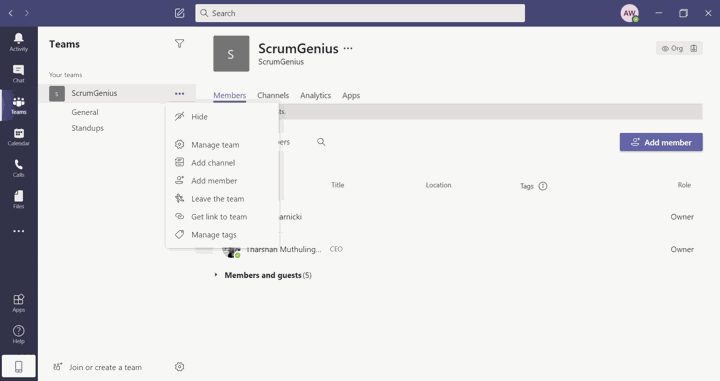720x381 pixels.
Task: Click the Location column header
Action: click(x=439, y=185)
